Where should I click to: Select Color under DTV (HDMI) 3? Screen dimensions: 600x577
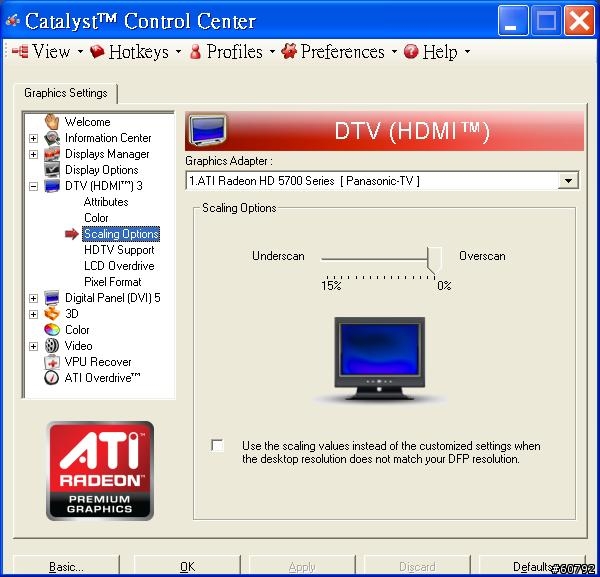coord(96,218)
